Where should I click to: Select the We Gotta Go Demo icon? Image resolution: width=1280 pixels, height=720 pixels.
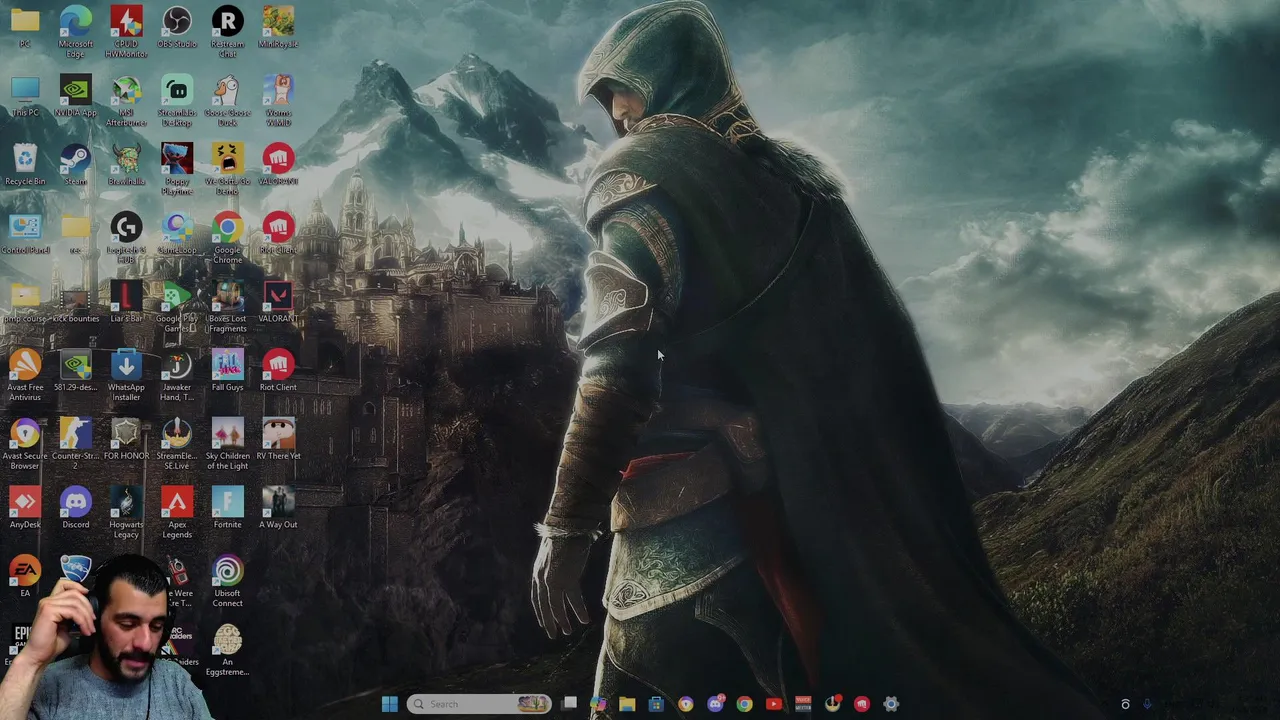(x=227, y=168)
